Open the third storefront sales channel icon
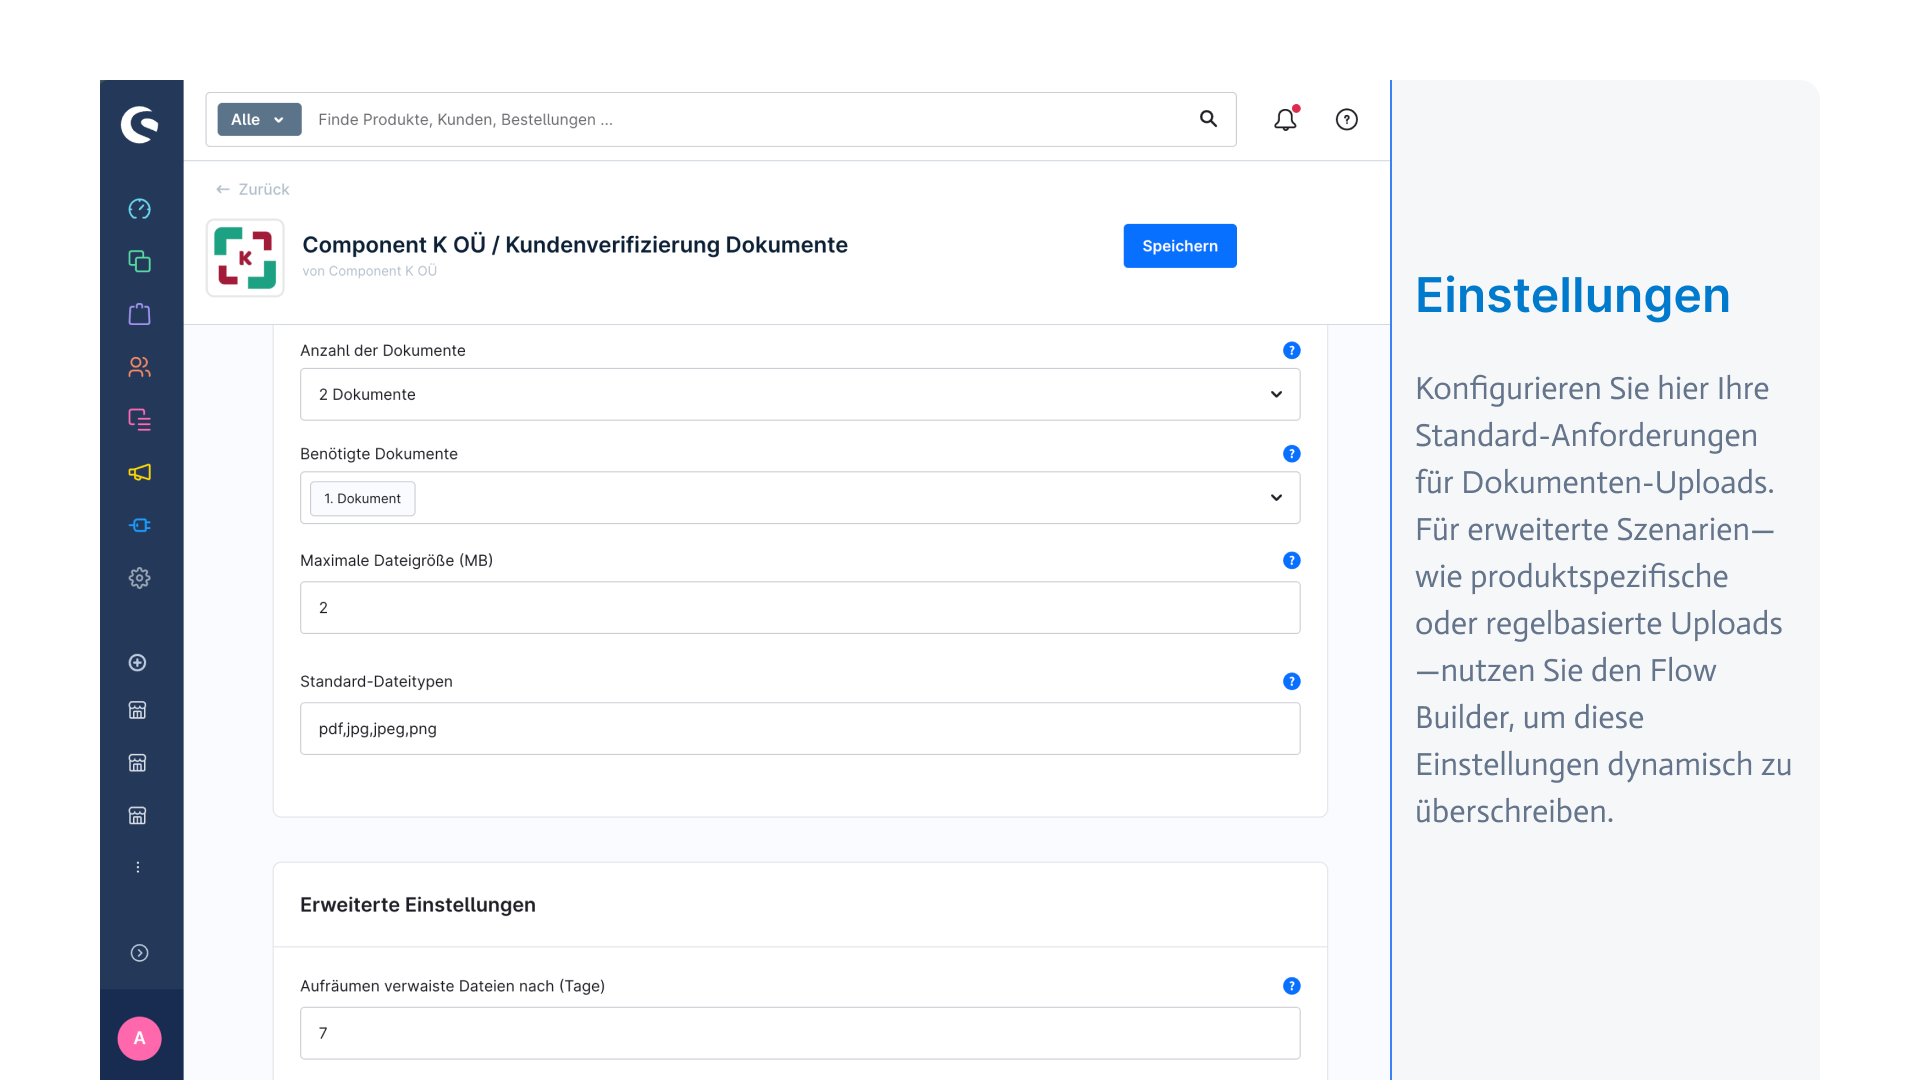The height and width of the screenshot is (1080, 1920). pos(138,816)
